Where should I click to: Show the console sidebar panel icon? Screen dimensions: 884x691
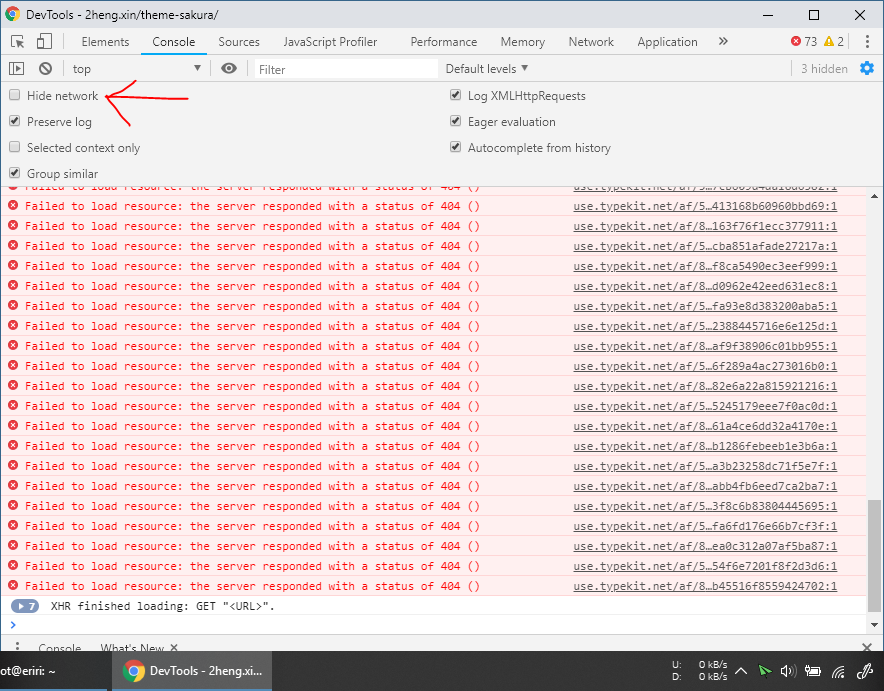16,69
